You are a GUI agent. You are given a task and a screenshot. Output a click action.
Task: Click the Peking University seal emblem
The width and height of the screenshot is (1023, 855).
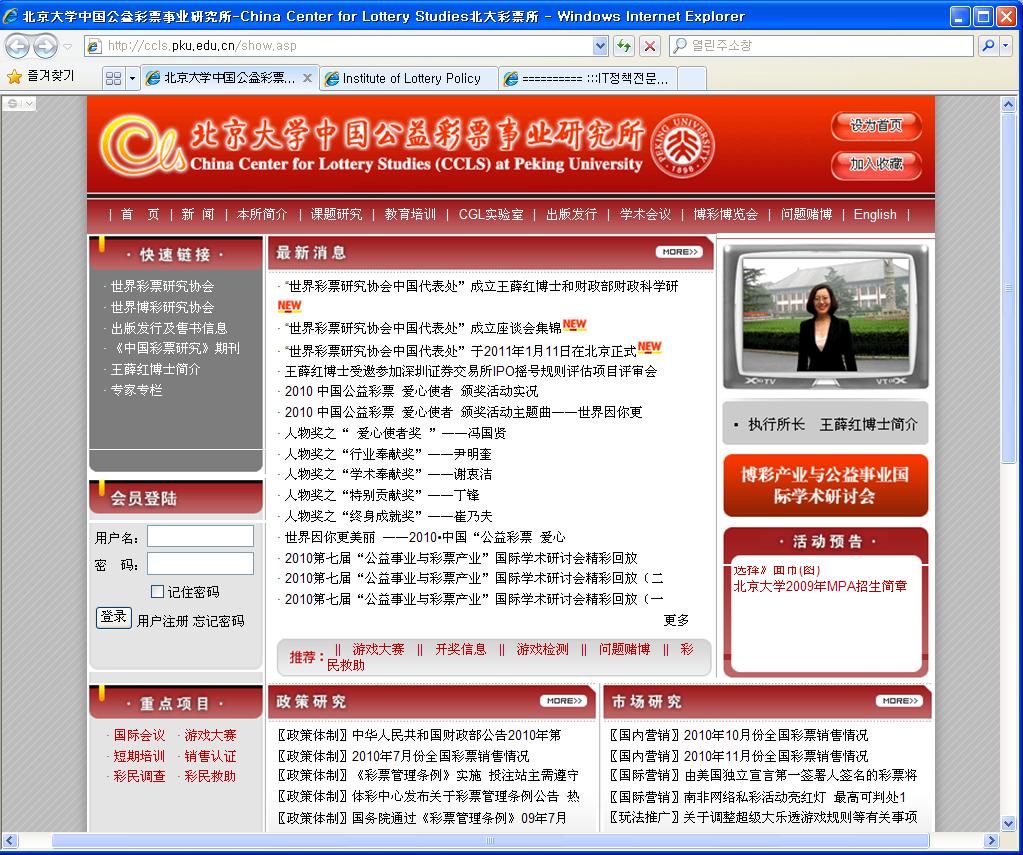tap(682, 145)
